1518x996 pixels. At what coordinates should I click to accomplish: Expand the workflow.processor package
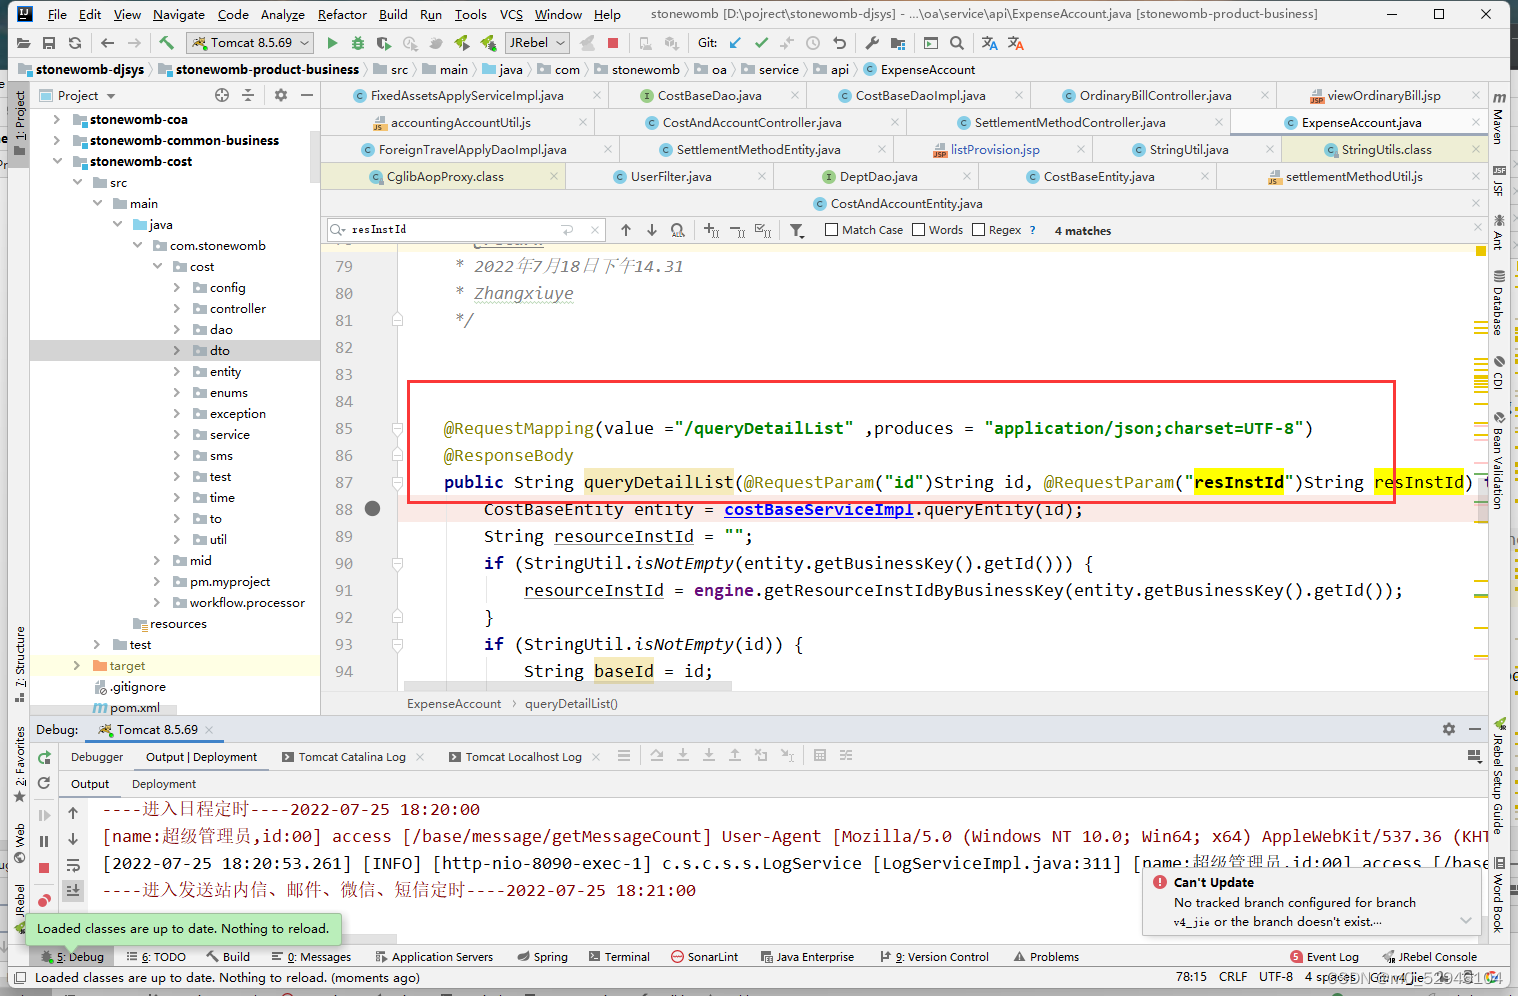[157, 602]
